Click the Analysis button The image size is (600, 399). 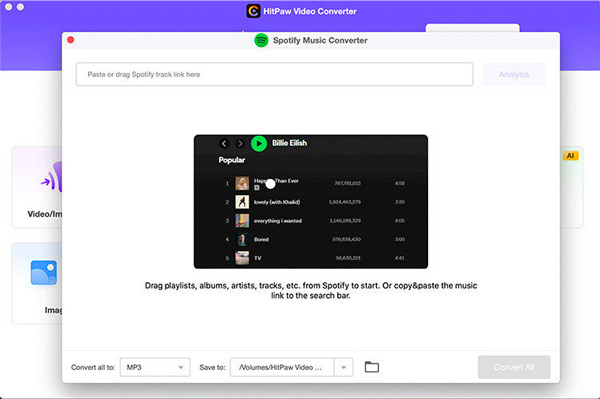coord(514,74)
